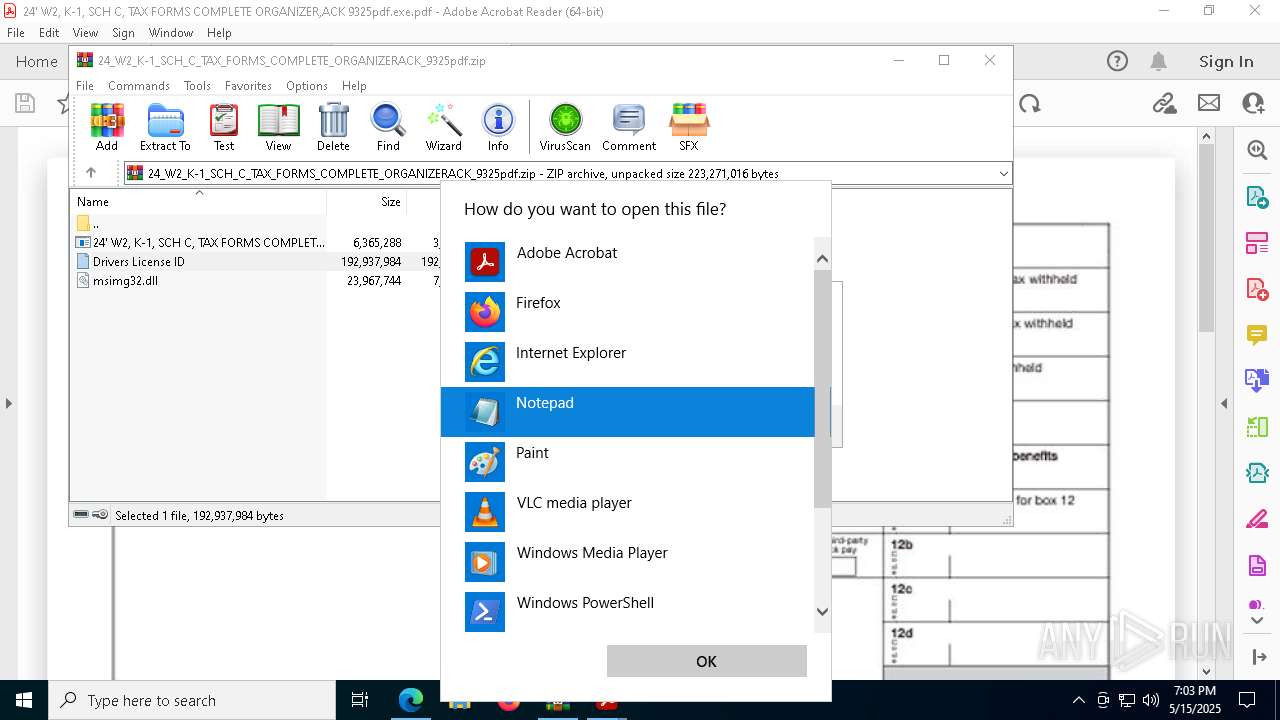Open Acrobat Sign menu
Image resolution: width=1280 pixels, height=720 pixels.
123,33
